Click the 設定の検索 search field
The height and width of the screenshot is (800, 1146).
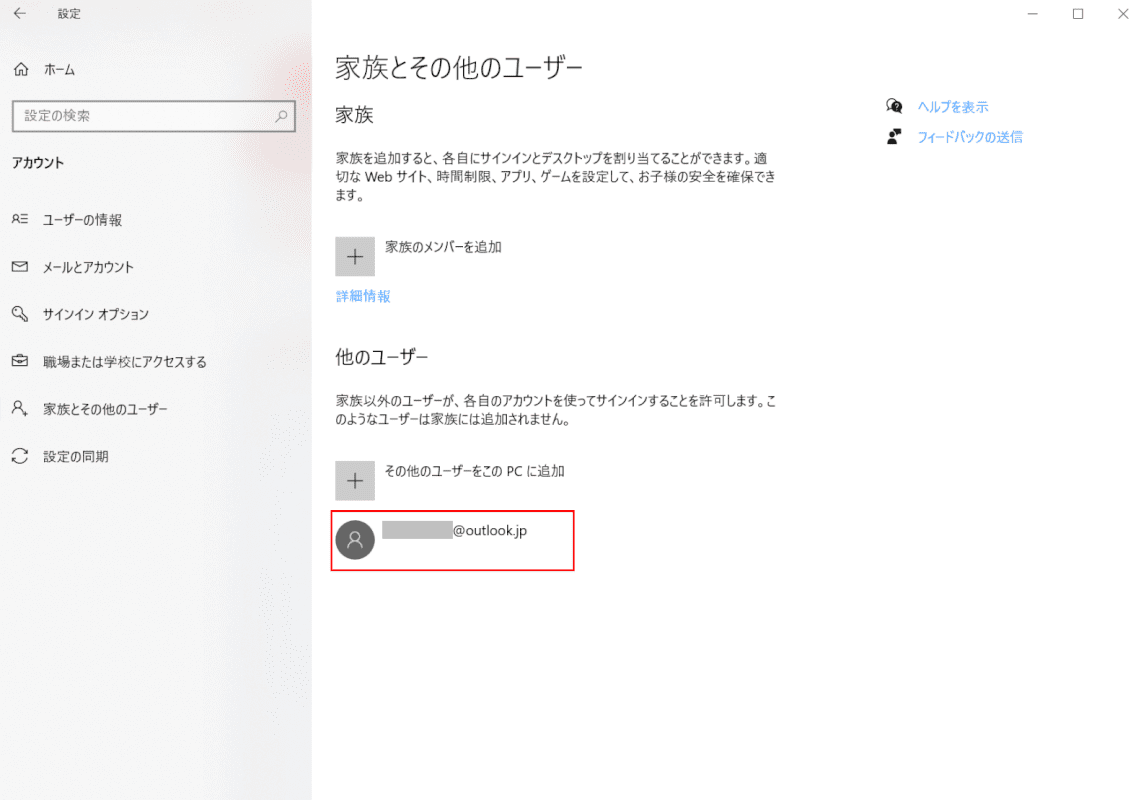point(153,116)
